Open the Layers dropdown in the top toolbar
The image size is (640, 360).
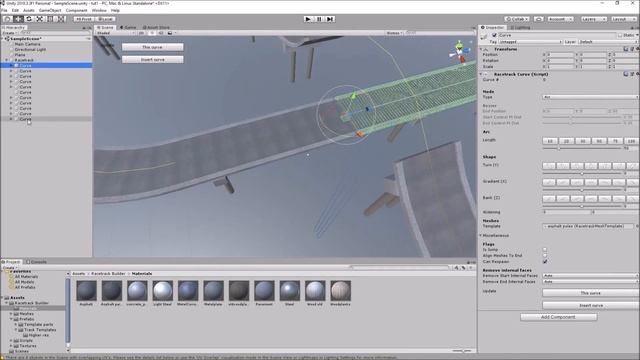pos(593,19)
